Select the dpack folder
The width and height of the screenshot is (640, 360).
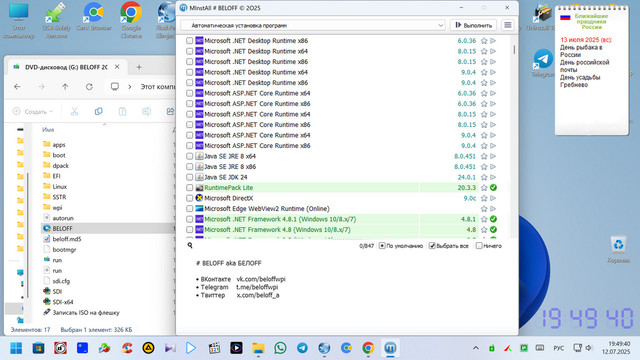click(x=60, y=165)
